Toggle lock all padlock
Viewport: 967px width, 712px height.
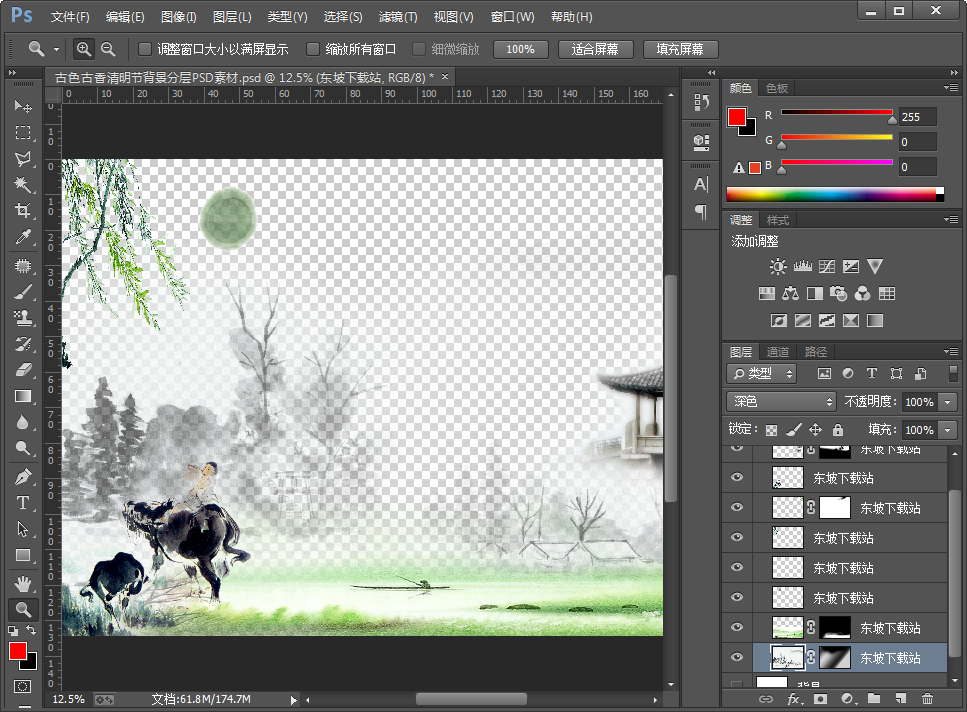point(837,429)
